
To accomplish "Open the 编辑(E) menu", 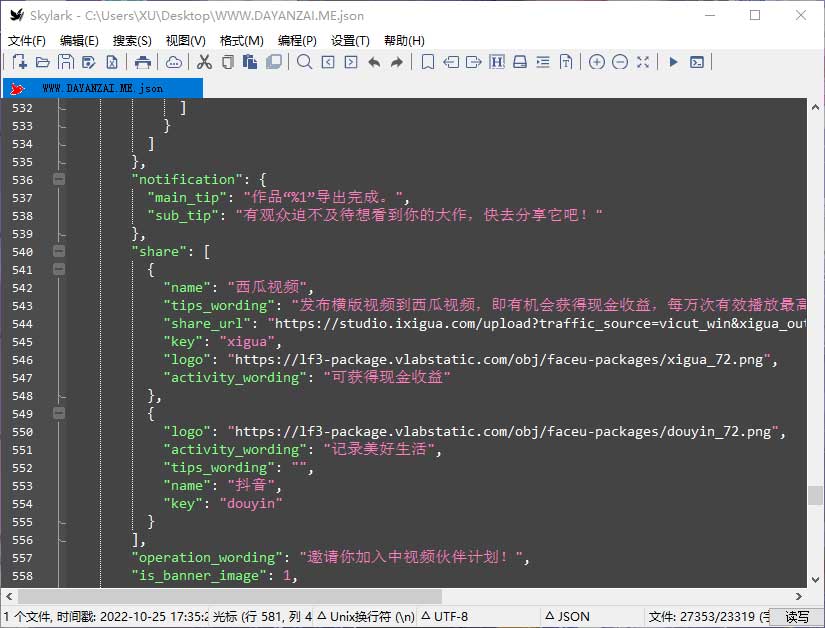I will 79,40.
